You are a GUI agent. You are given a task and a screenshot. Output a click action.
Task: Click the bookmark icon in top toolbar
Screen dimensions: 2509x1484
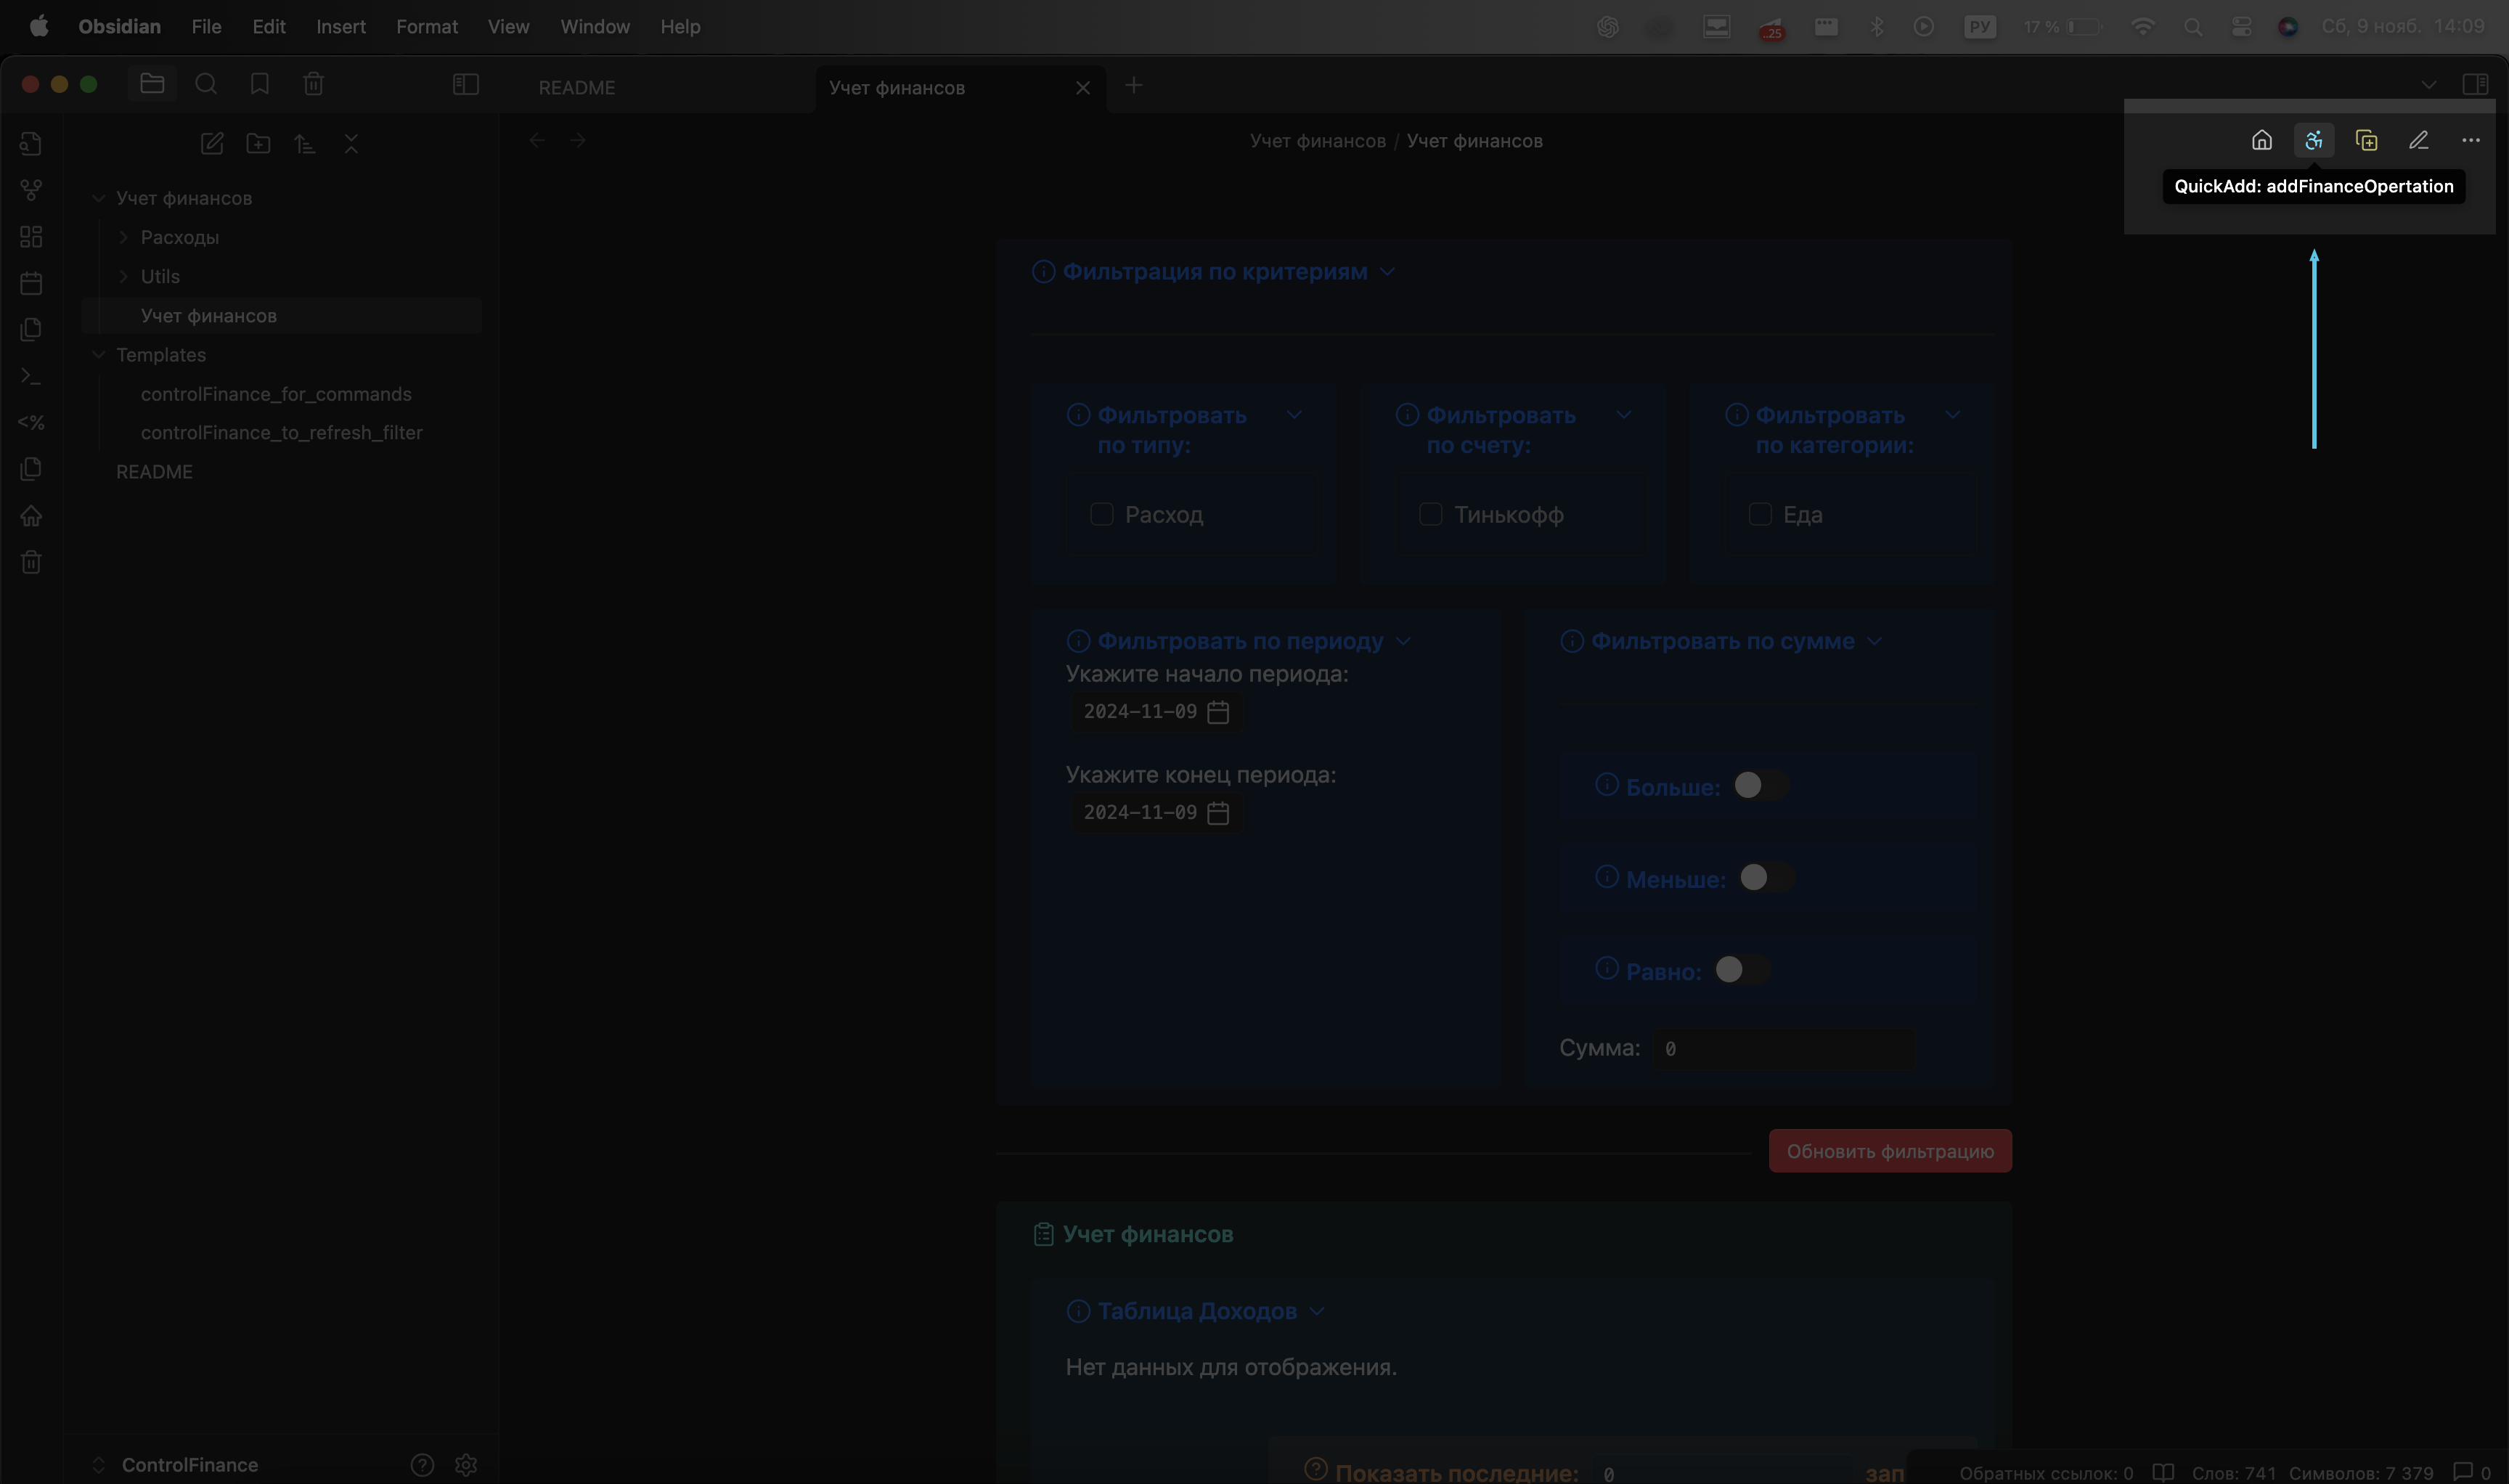(x=260, y=85)
